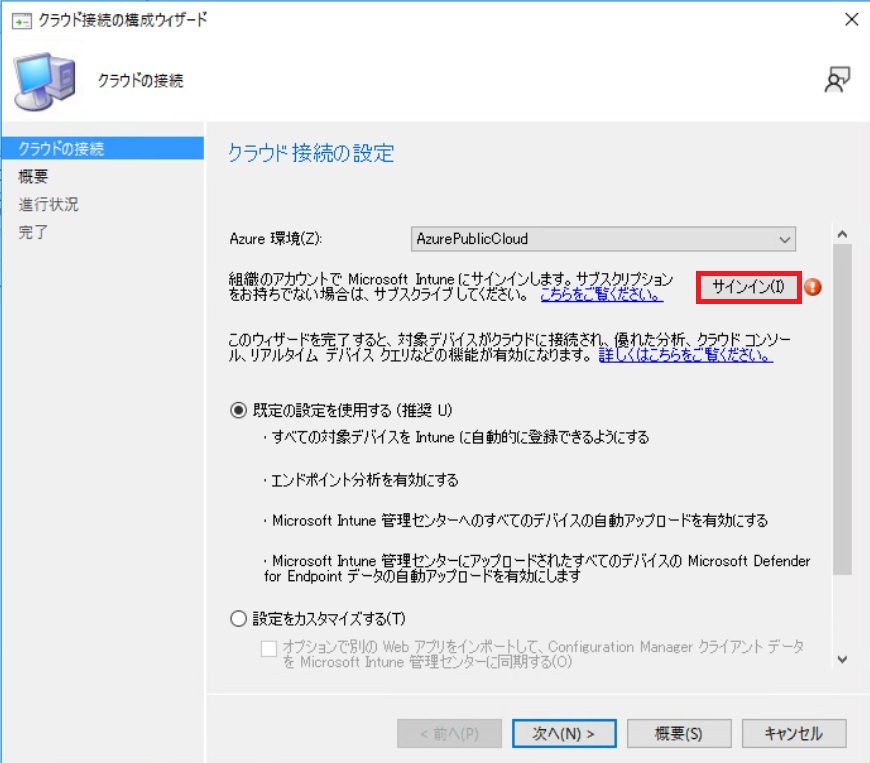Image resolution: width=870 pixels, height=763 pixels.
Task: Click the vertical scrollbar thumb
Action: pos(841,410)
